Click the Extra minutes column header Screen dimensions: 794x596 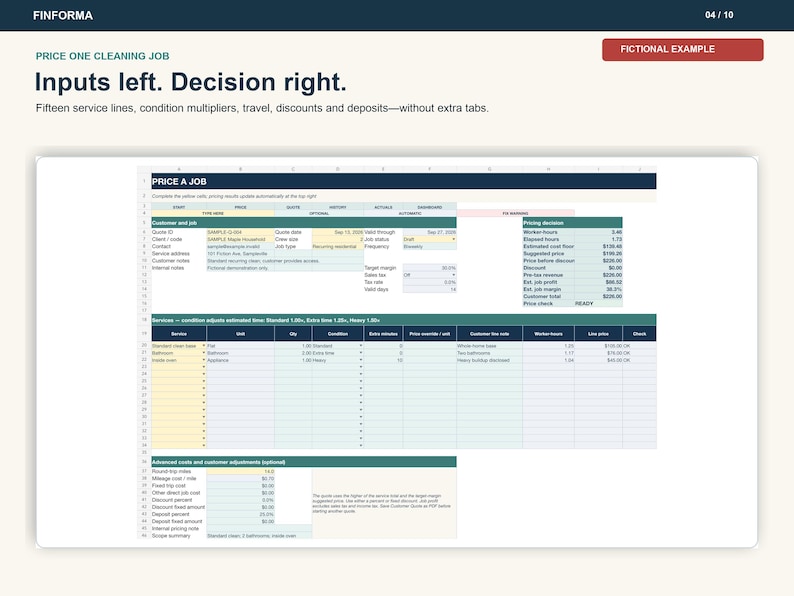pos(383,334)
